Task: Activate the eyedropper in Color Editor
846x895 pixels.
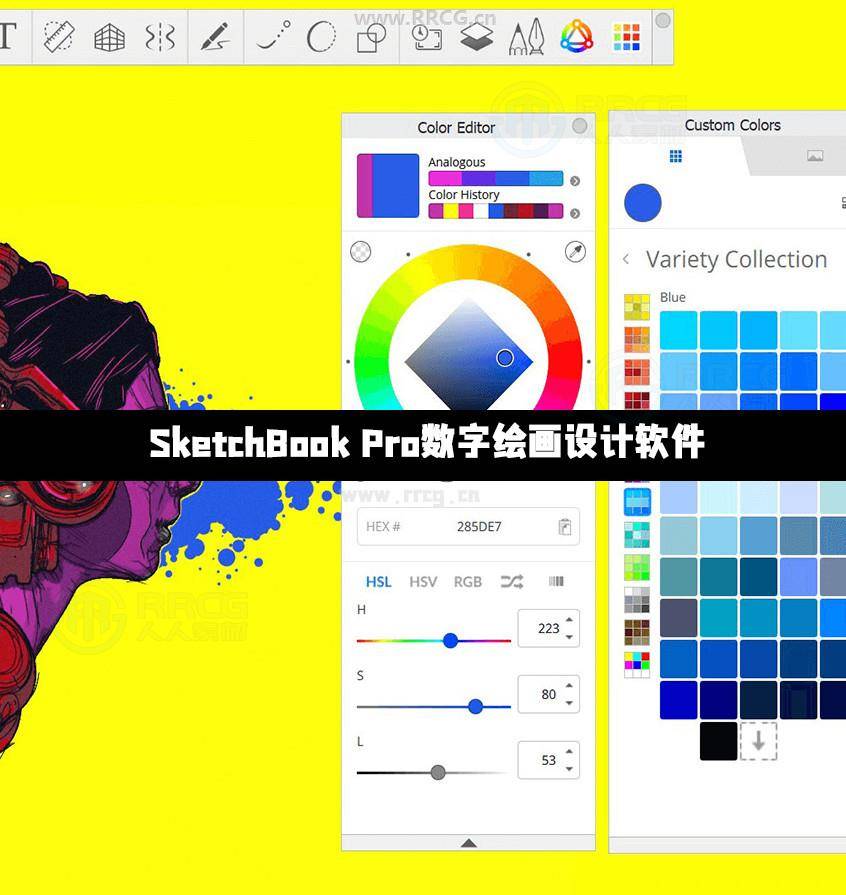Action: click(575, 252)
